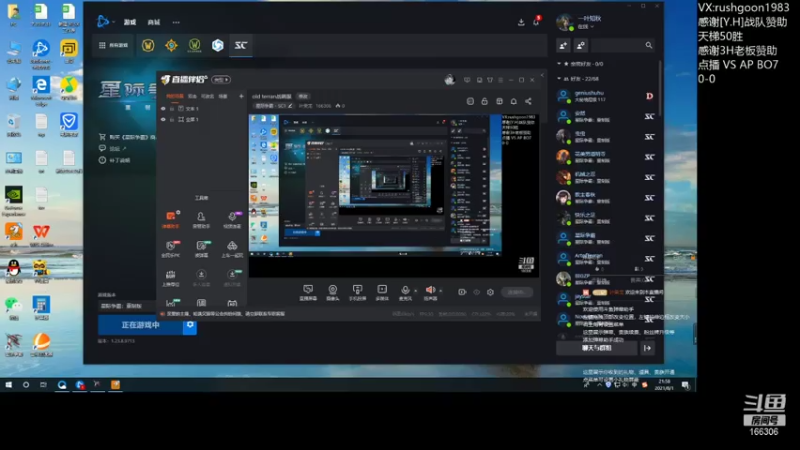Image resolution: width=800 pixels, height=450 pixels.
Task: Open the play together tool icon
Action: (x=232, y=248)
